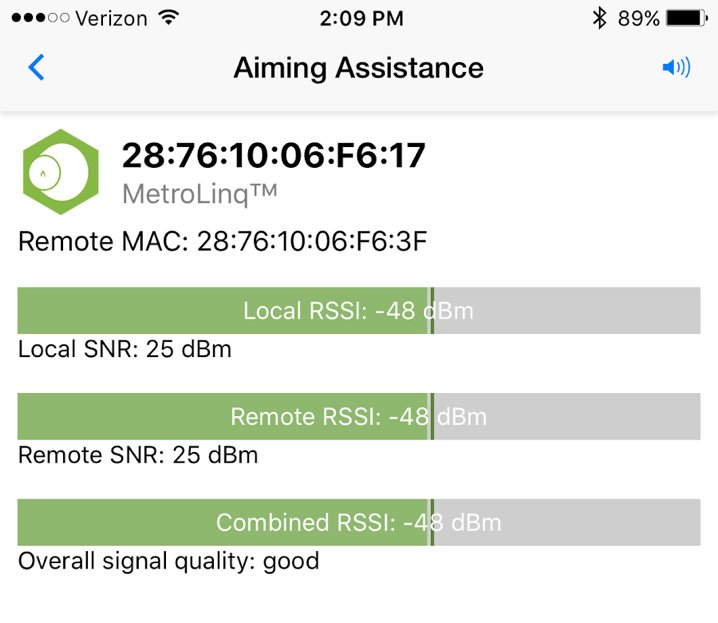Screen dimensions: 718x623
Task: Tap the MetroLinq product name label
Action: tap(199, 193)
